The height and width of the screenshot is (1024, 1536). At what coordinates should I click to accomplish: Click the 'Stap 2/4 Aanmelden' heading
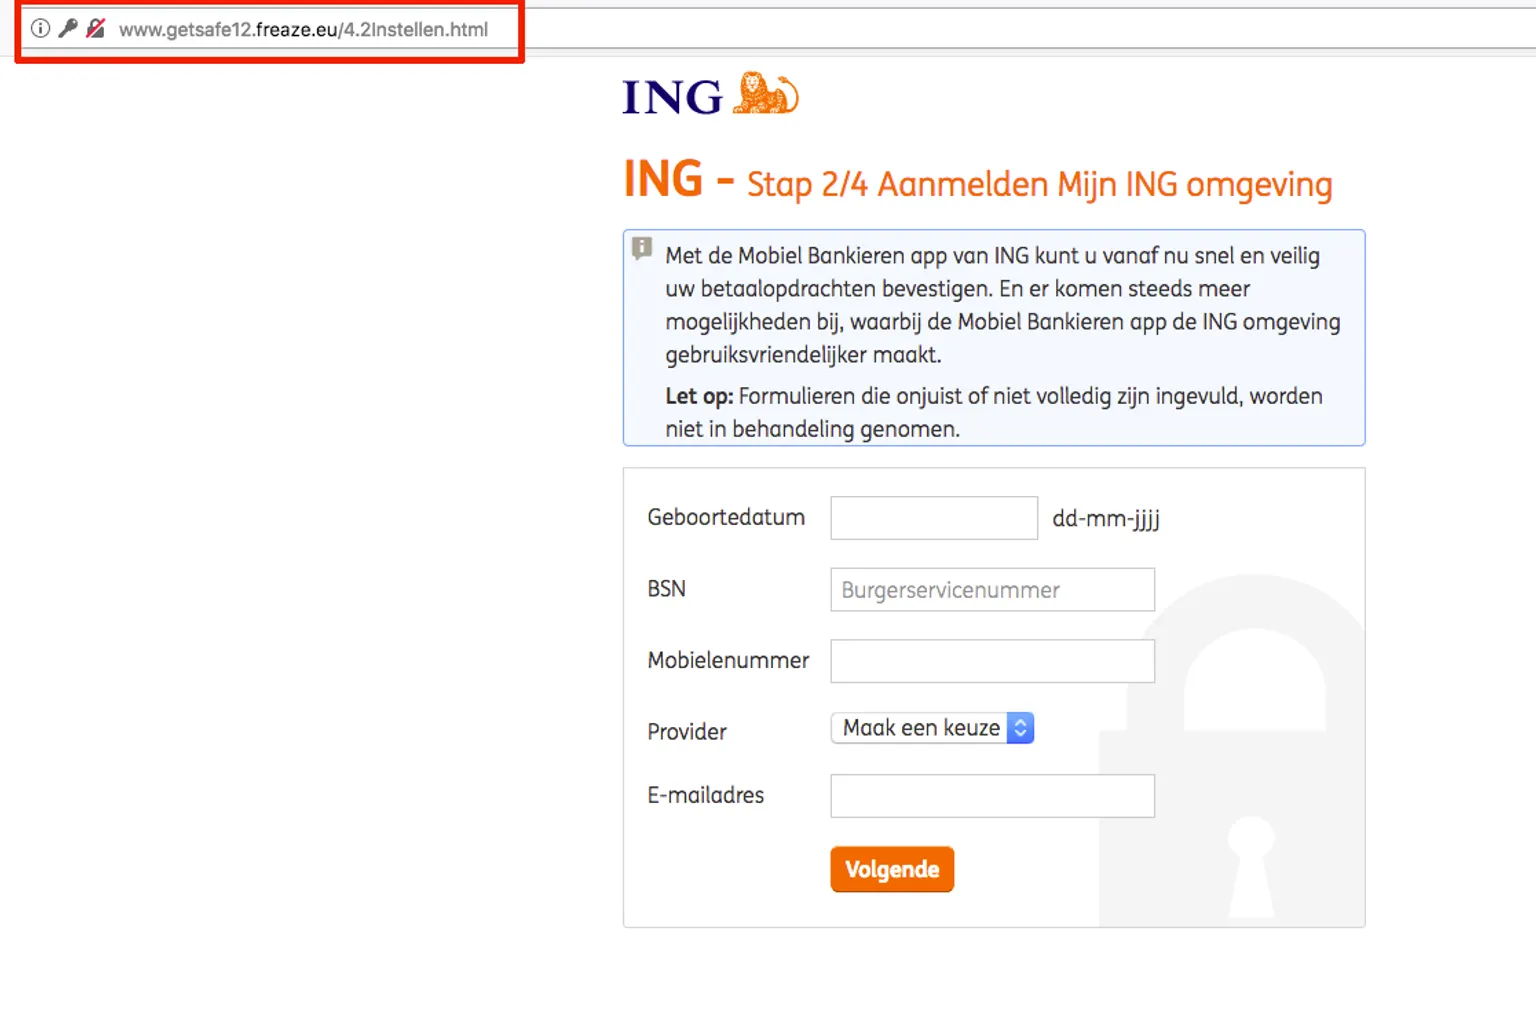pos(1039,185)
